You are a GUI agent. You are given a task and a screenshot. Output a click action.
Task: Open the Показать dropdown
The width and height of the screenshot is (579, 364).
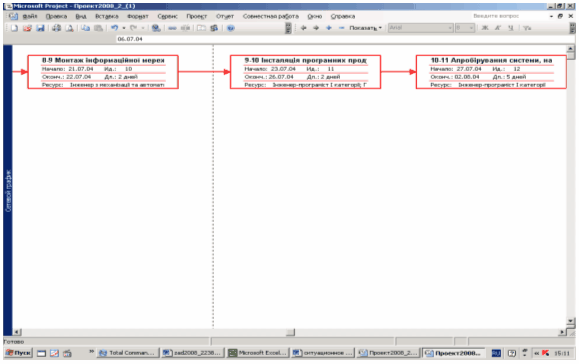click(366, 28)
